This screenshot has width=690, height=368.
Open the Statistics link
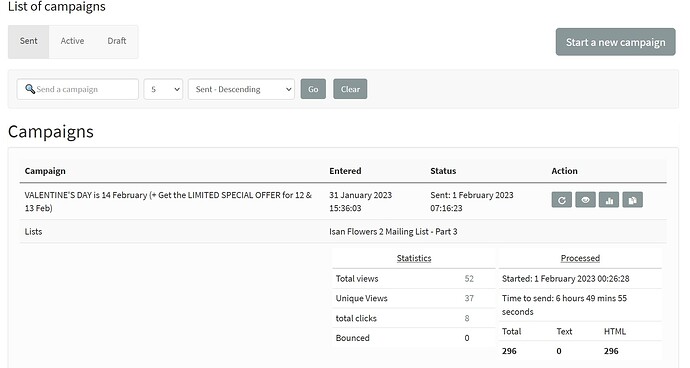click(x=414, y=258)
